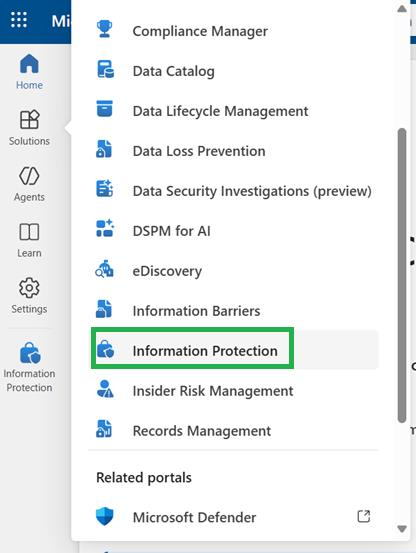
Task: Select the Agents icon in sidebar
Action: click(x=29, y=176)
